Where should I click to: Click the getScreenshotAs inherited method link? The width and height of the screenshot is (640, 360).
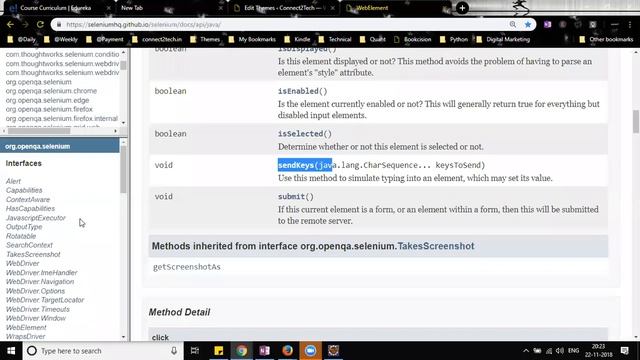pyautogui.click(x=187, y=267)
